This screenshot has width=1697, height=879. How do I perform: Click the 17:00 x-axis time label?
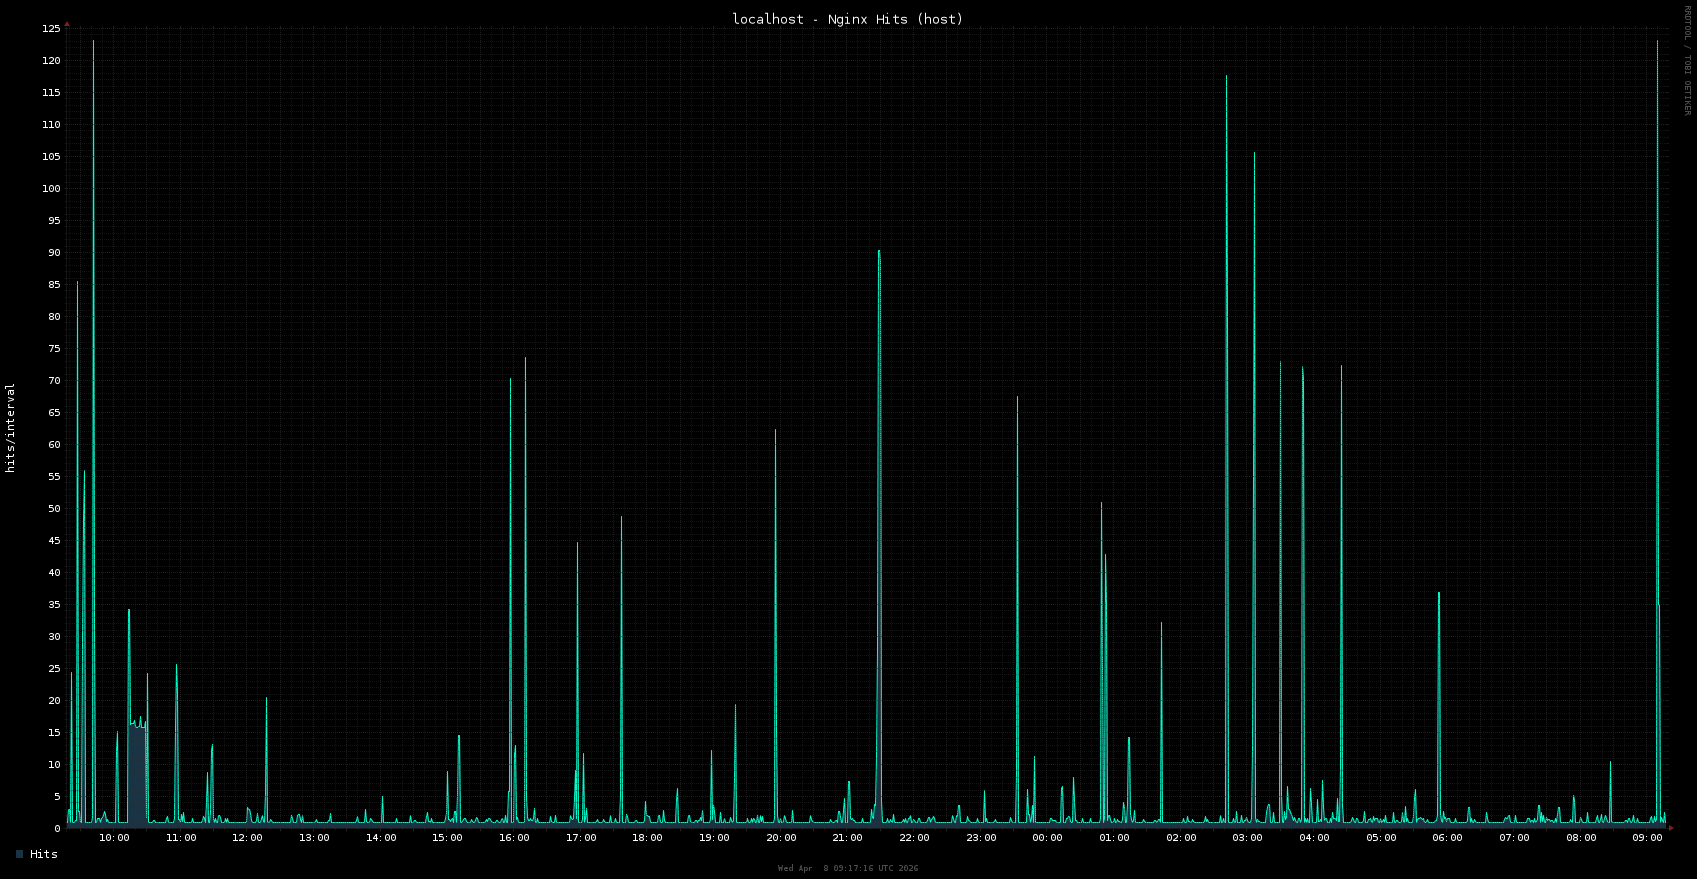pyautogui.click(x=581, y=838)
